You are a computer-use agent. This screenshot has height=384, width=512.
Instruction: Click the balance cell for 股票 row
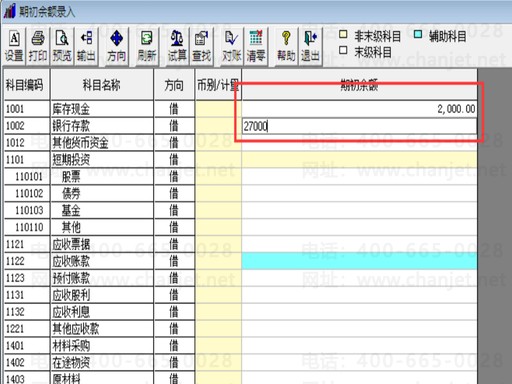point(359,177)
